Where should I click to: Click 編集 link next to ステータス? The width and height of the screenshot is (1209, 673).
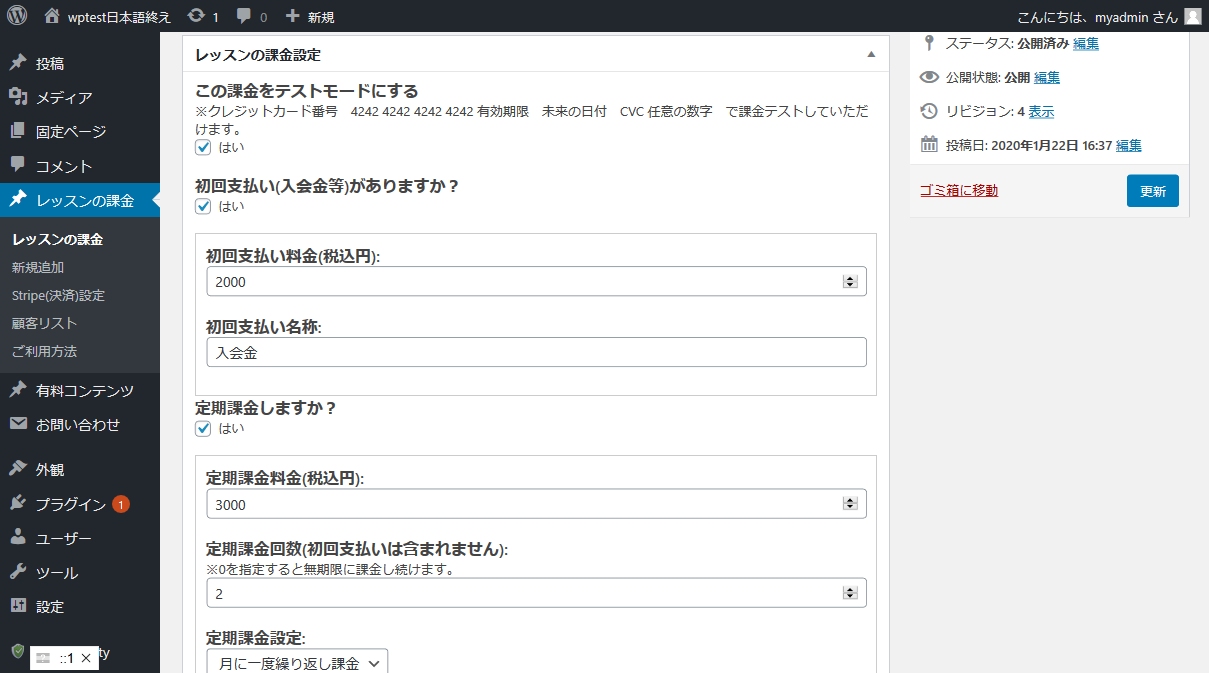1086,43
